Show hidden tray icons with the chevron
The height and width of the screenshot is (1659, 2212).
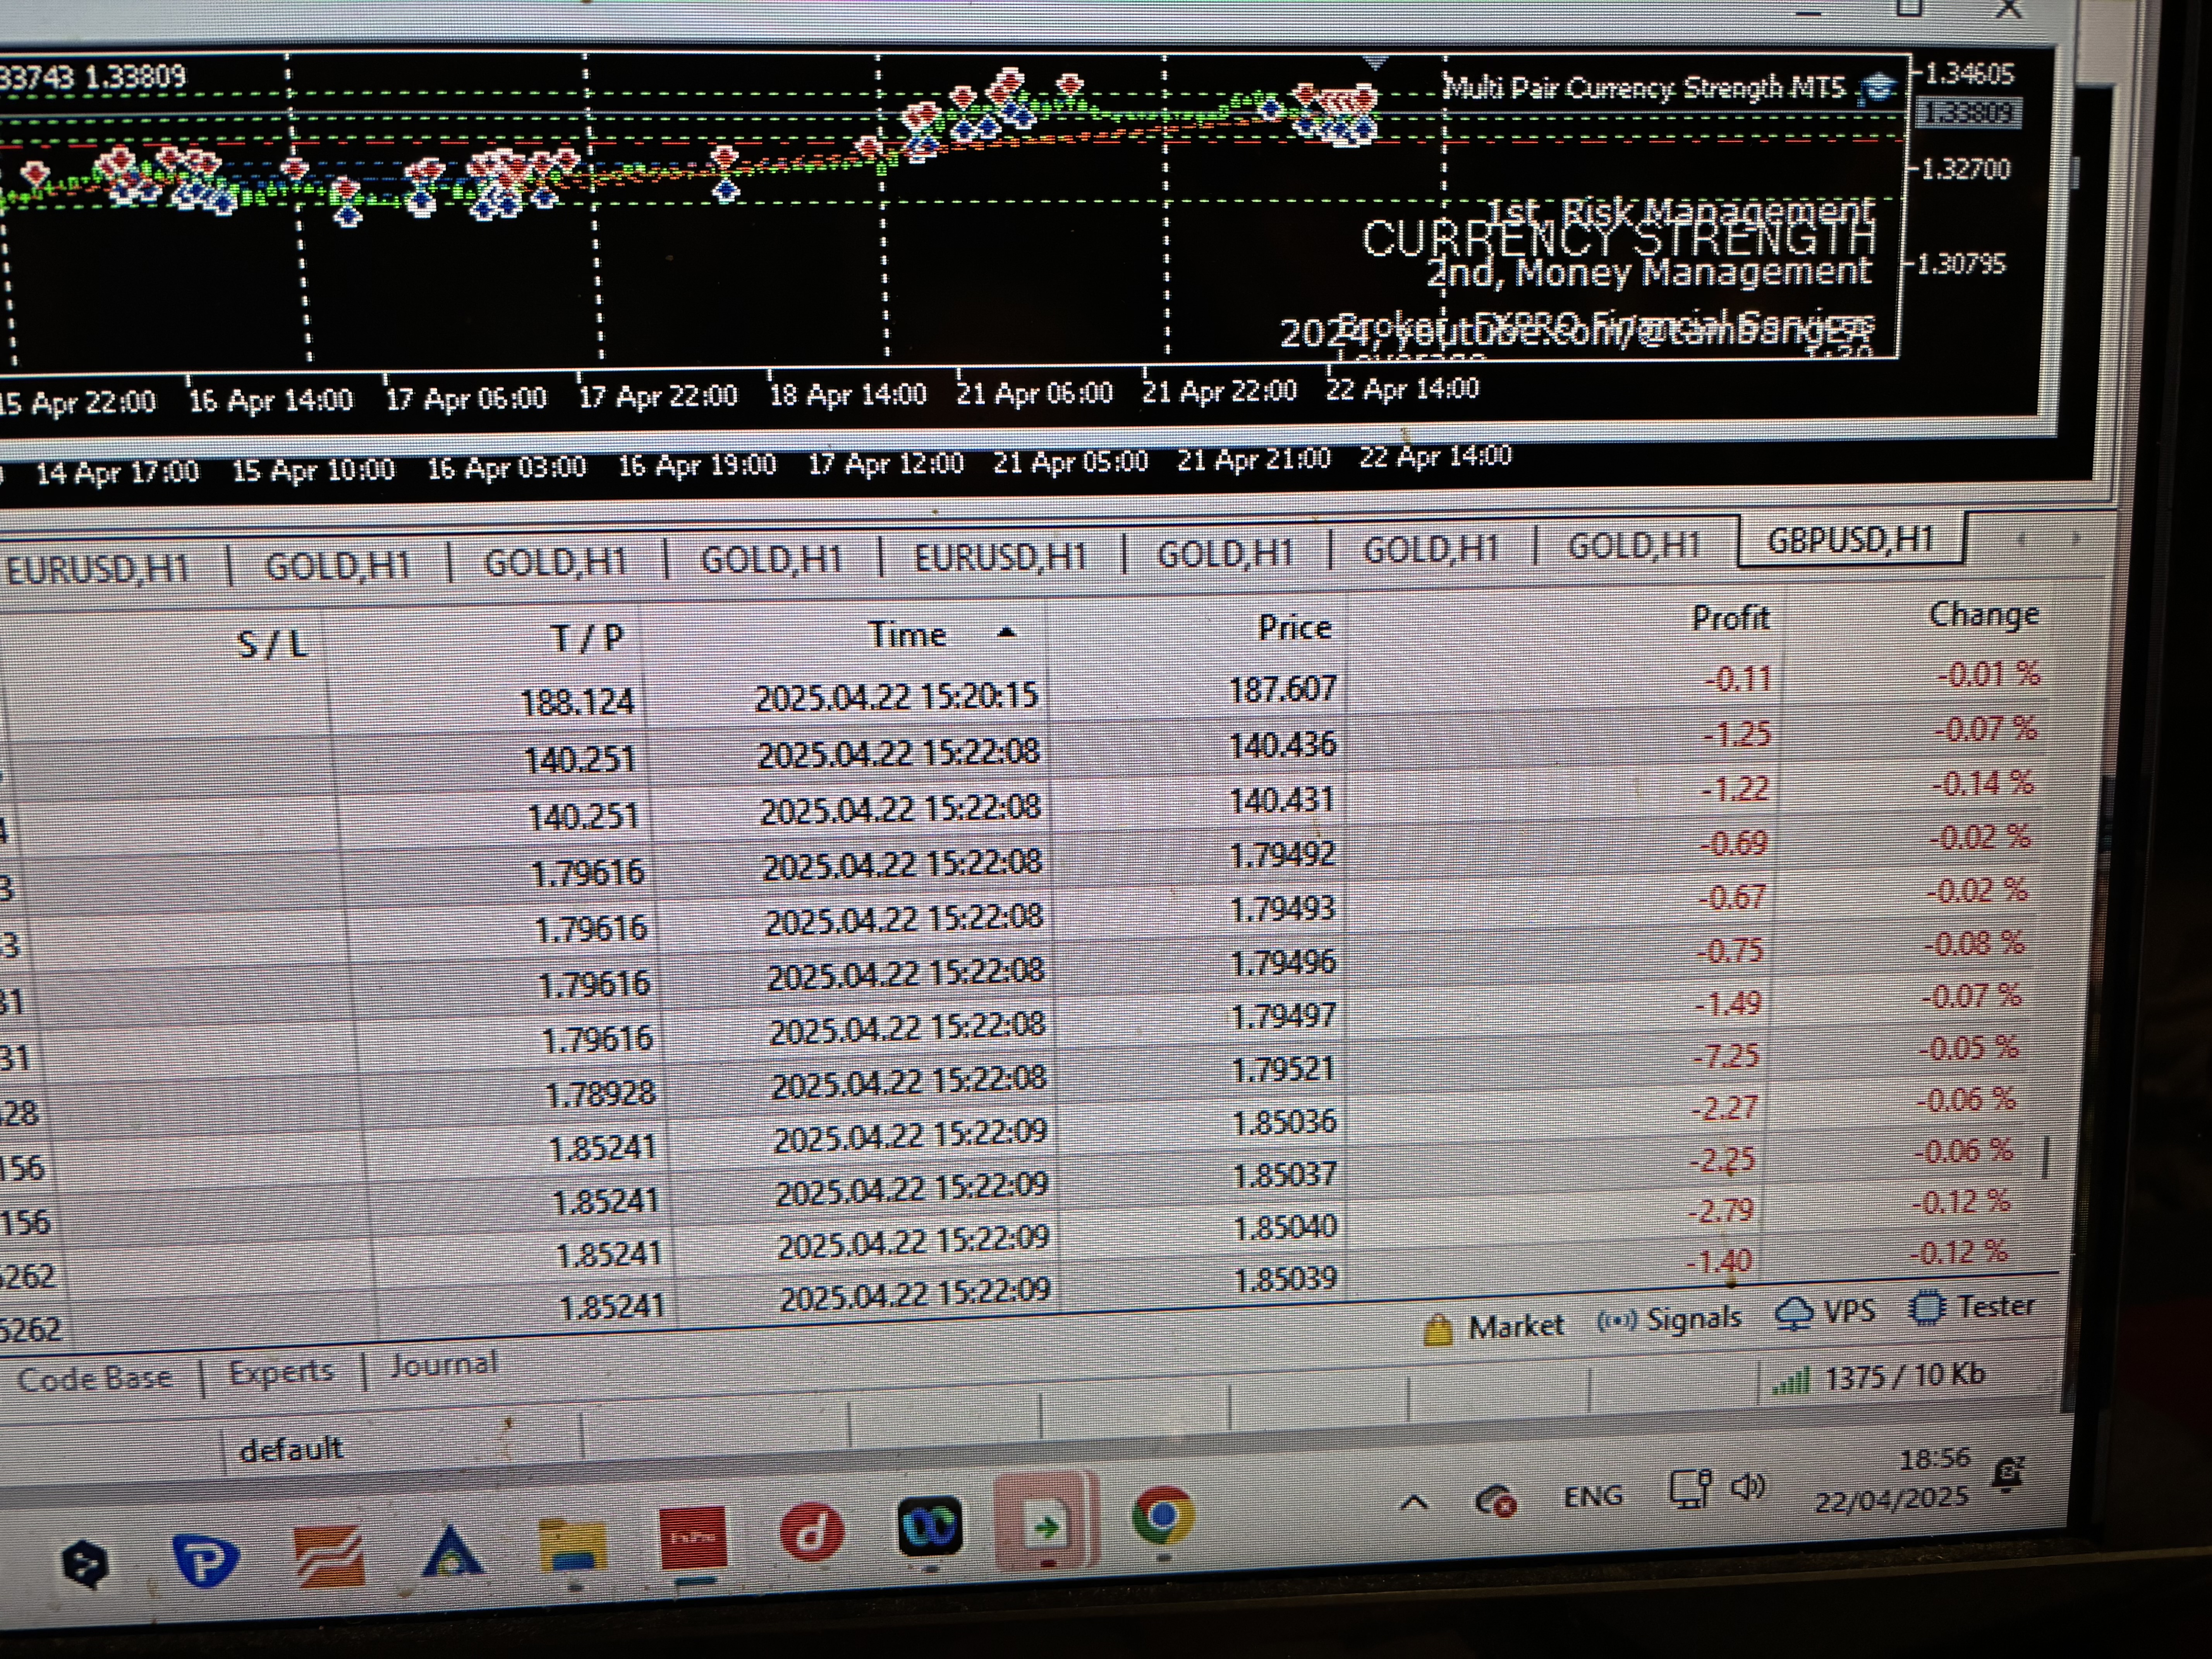point(1413,1501)
